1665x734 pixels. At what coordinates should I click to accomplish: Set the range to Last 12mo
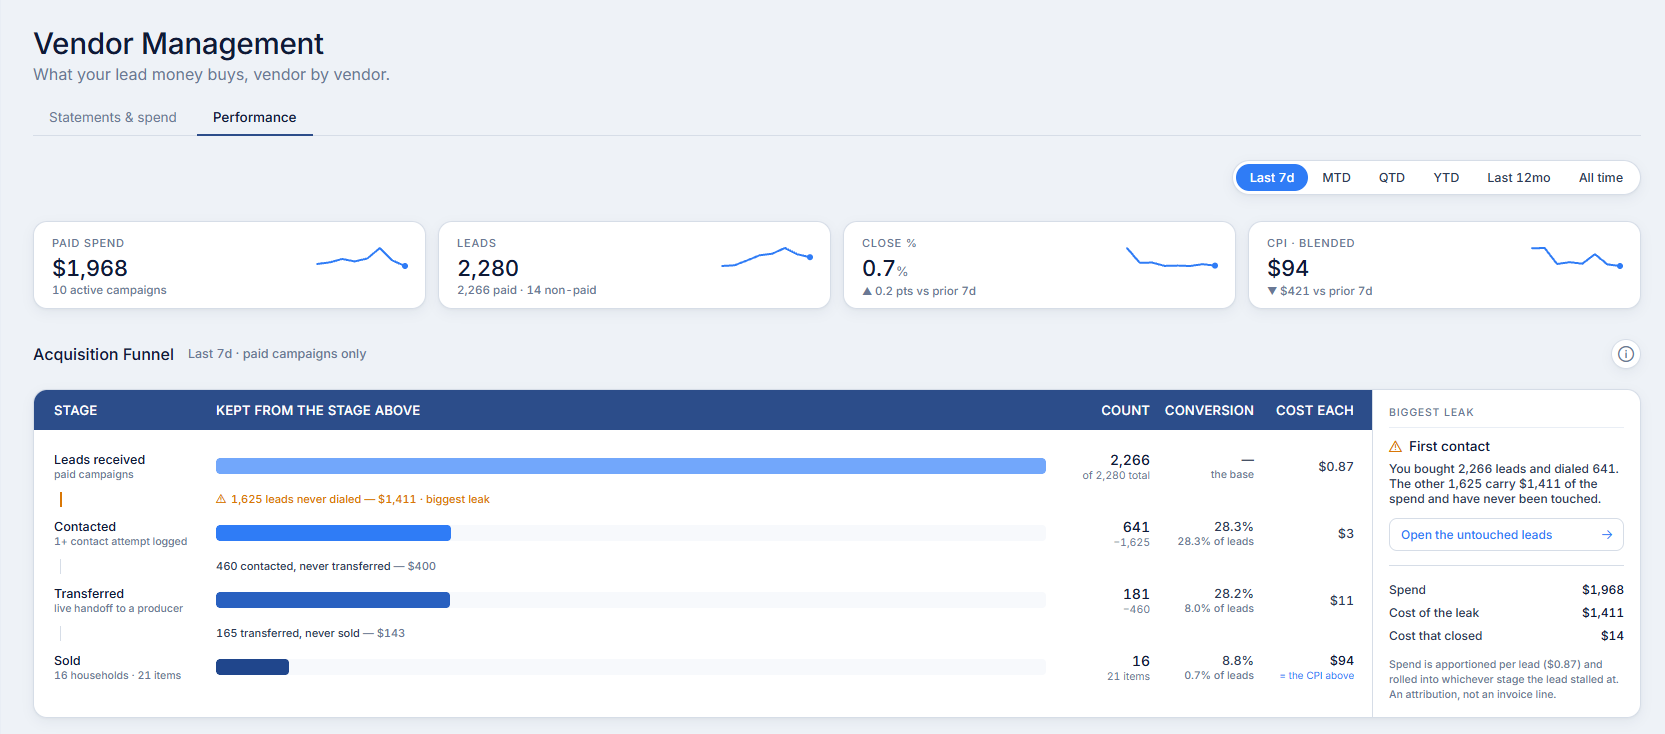click(1519, 177)
